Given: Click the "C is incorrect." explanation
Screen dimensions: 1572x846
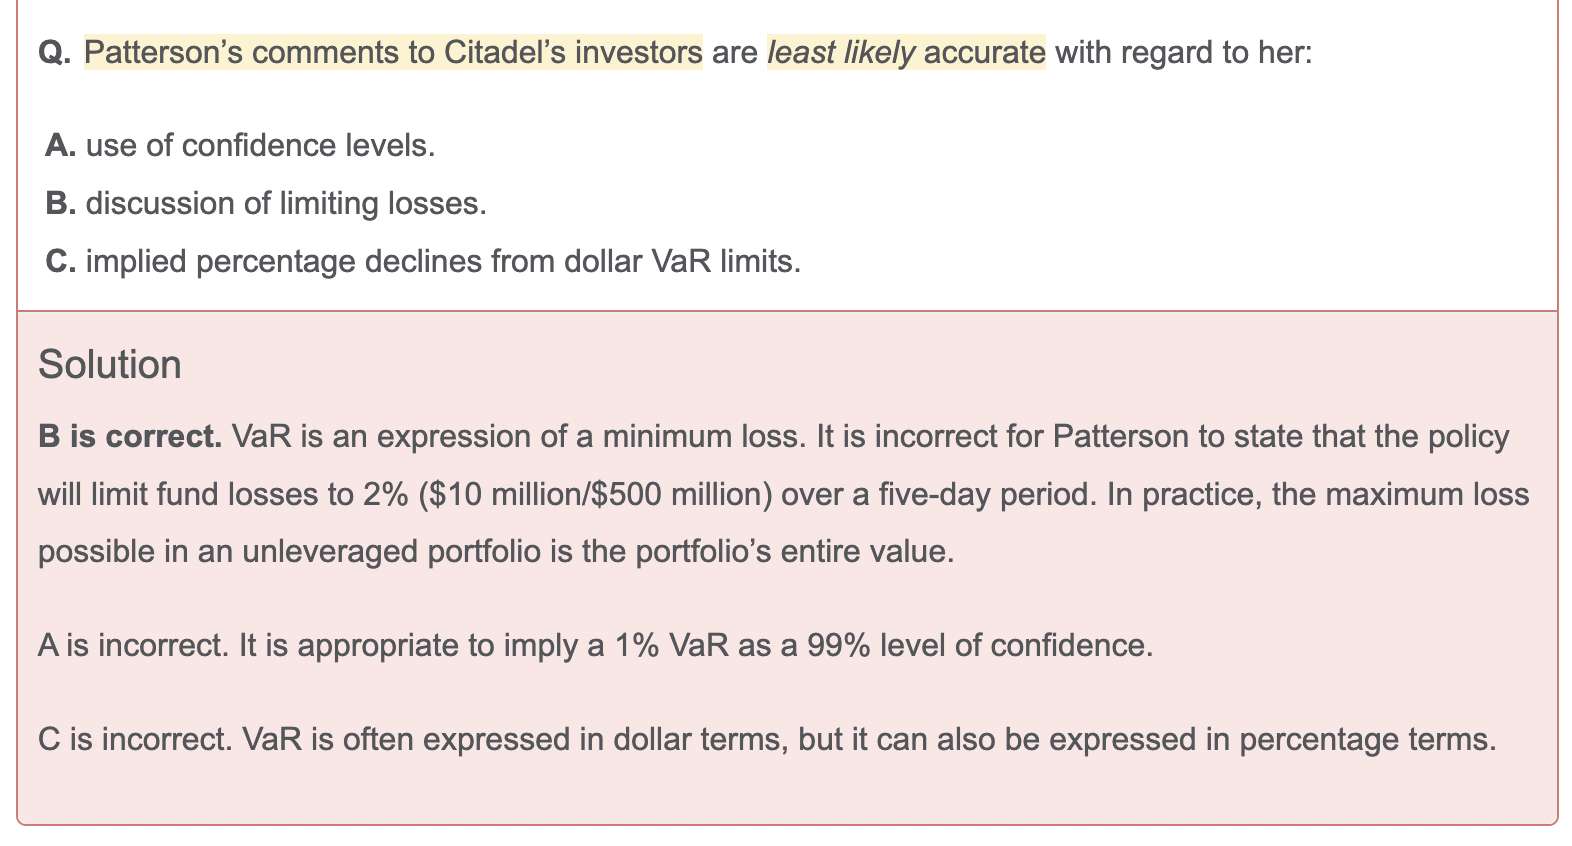Looking at the screenshot, I should (x=135, y=740).
